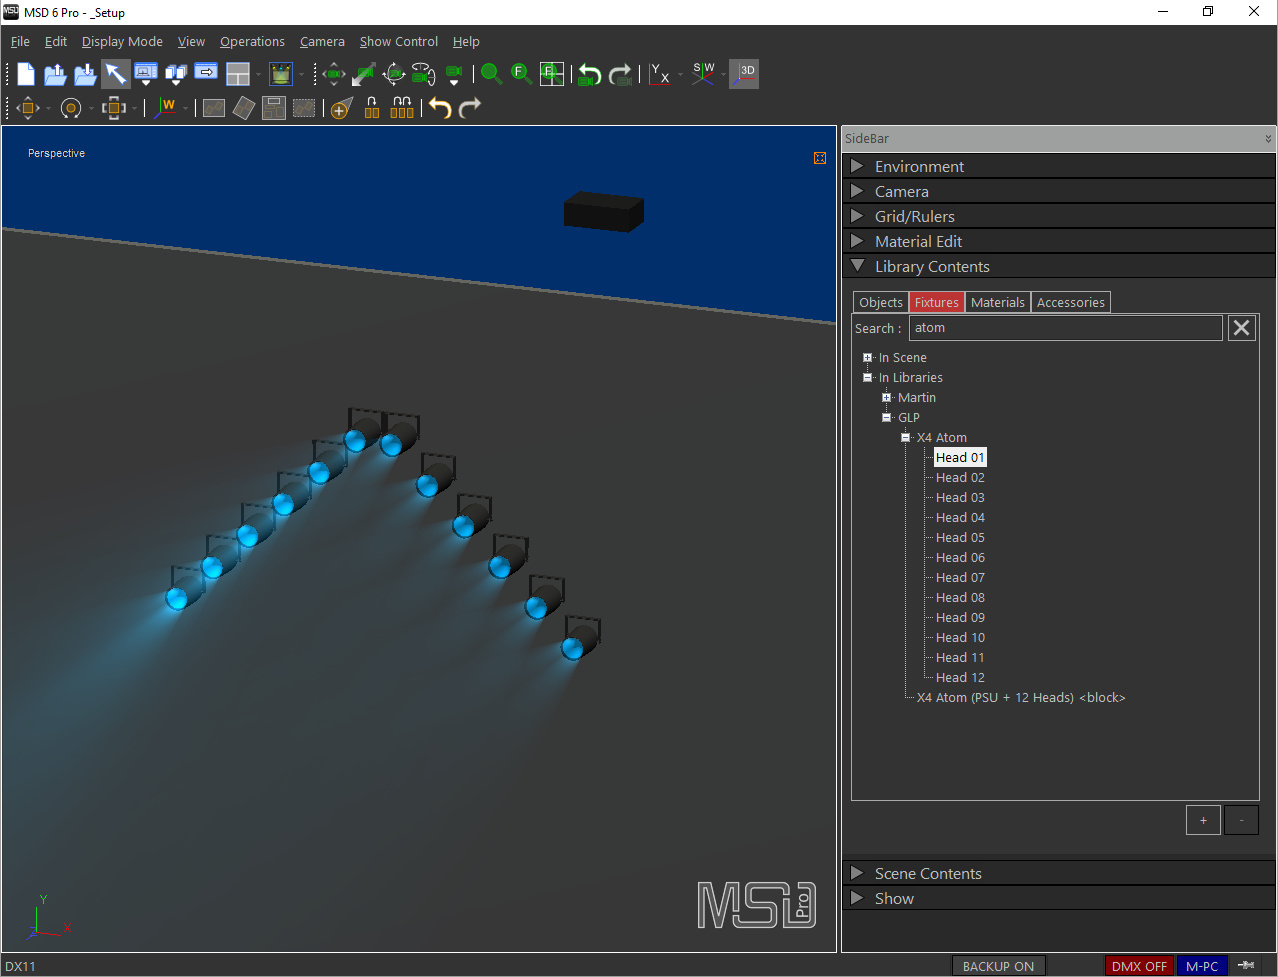Collapse the Library Contents section
Viewport: 1278px width, 977px height.
click(1059, 266)
